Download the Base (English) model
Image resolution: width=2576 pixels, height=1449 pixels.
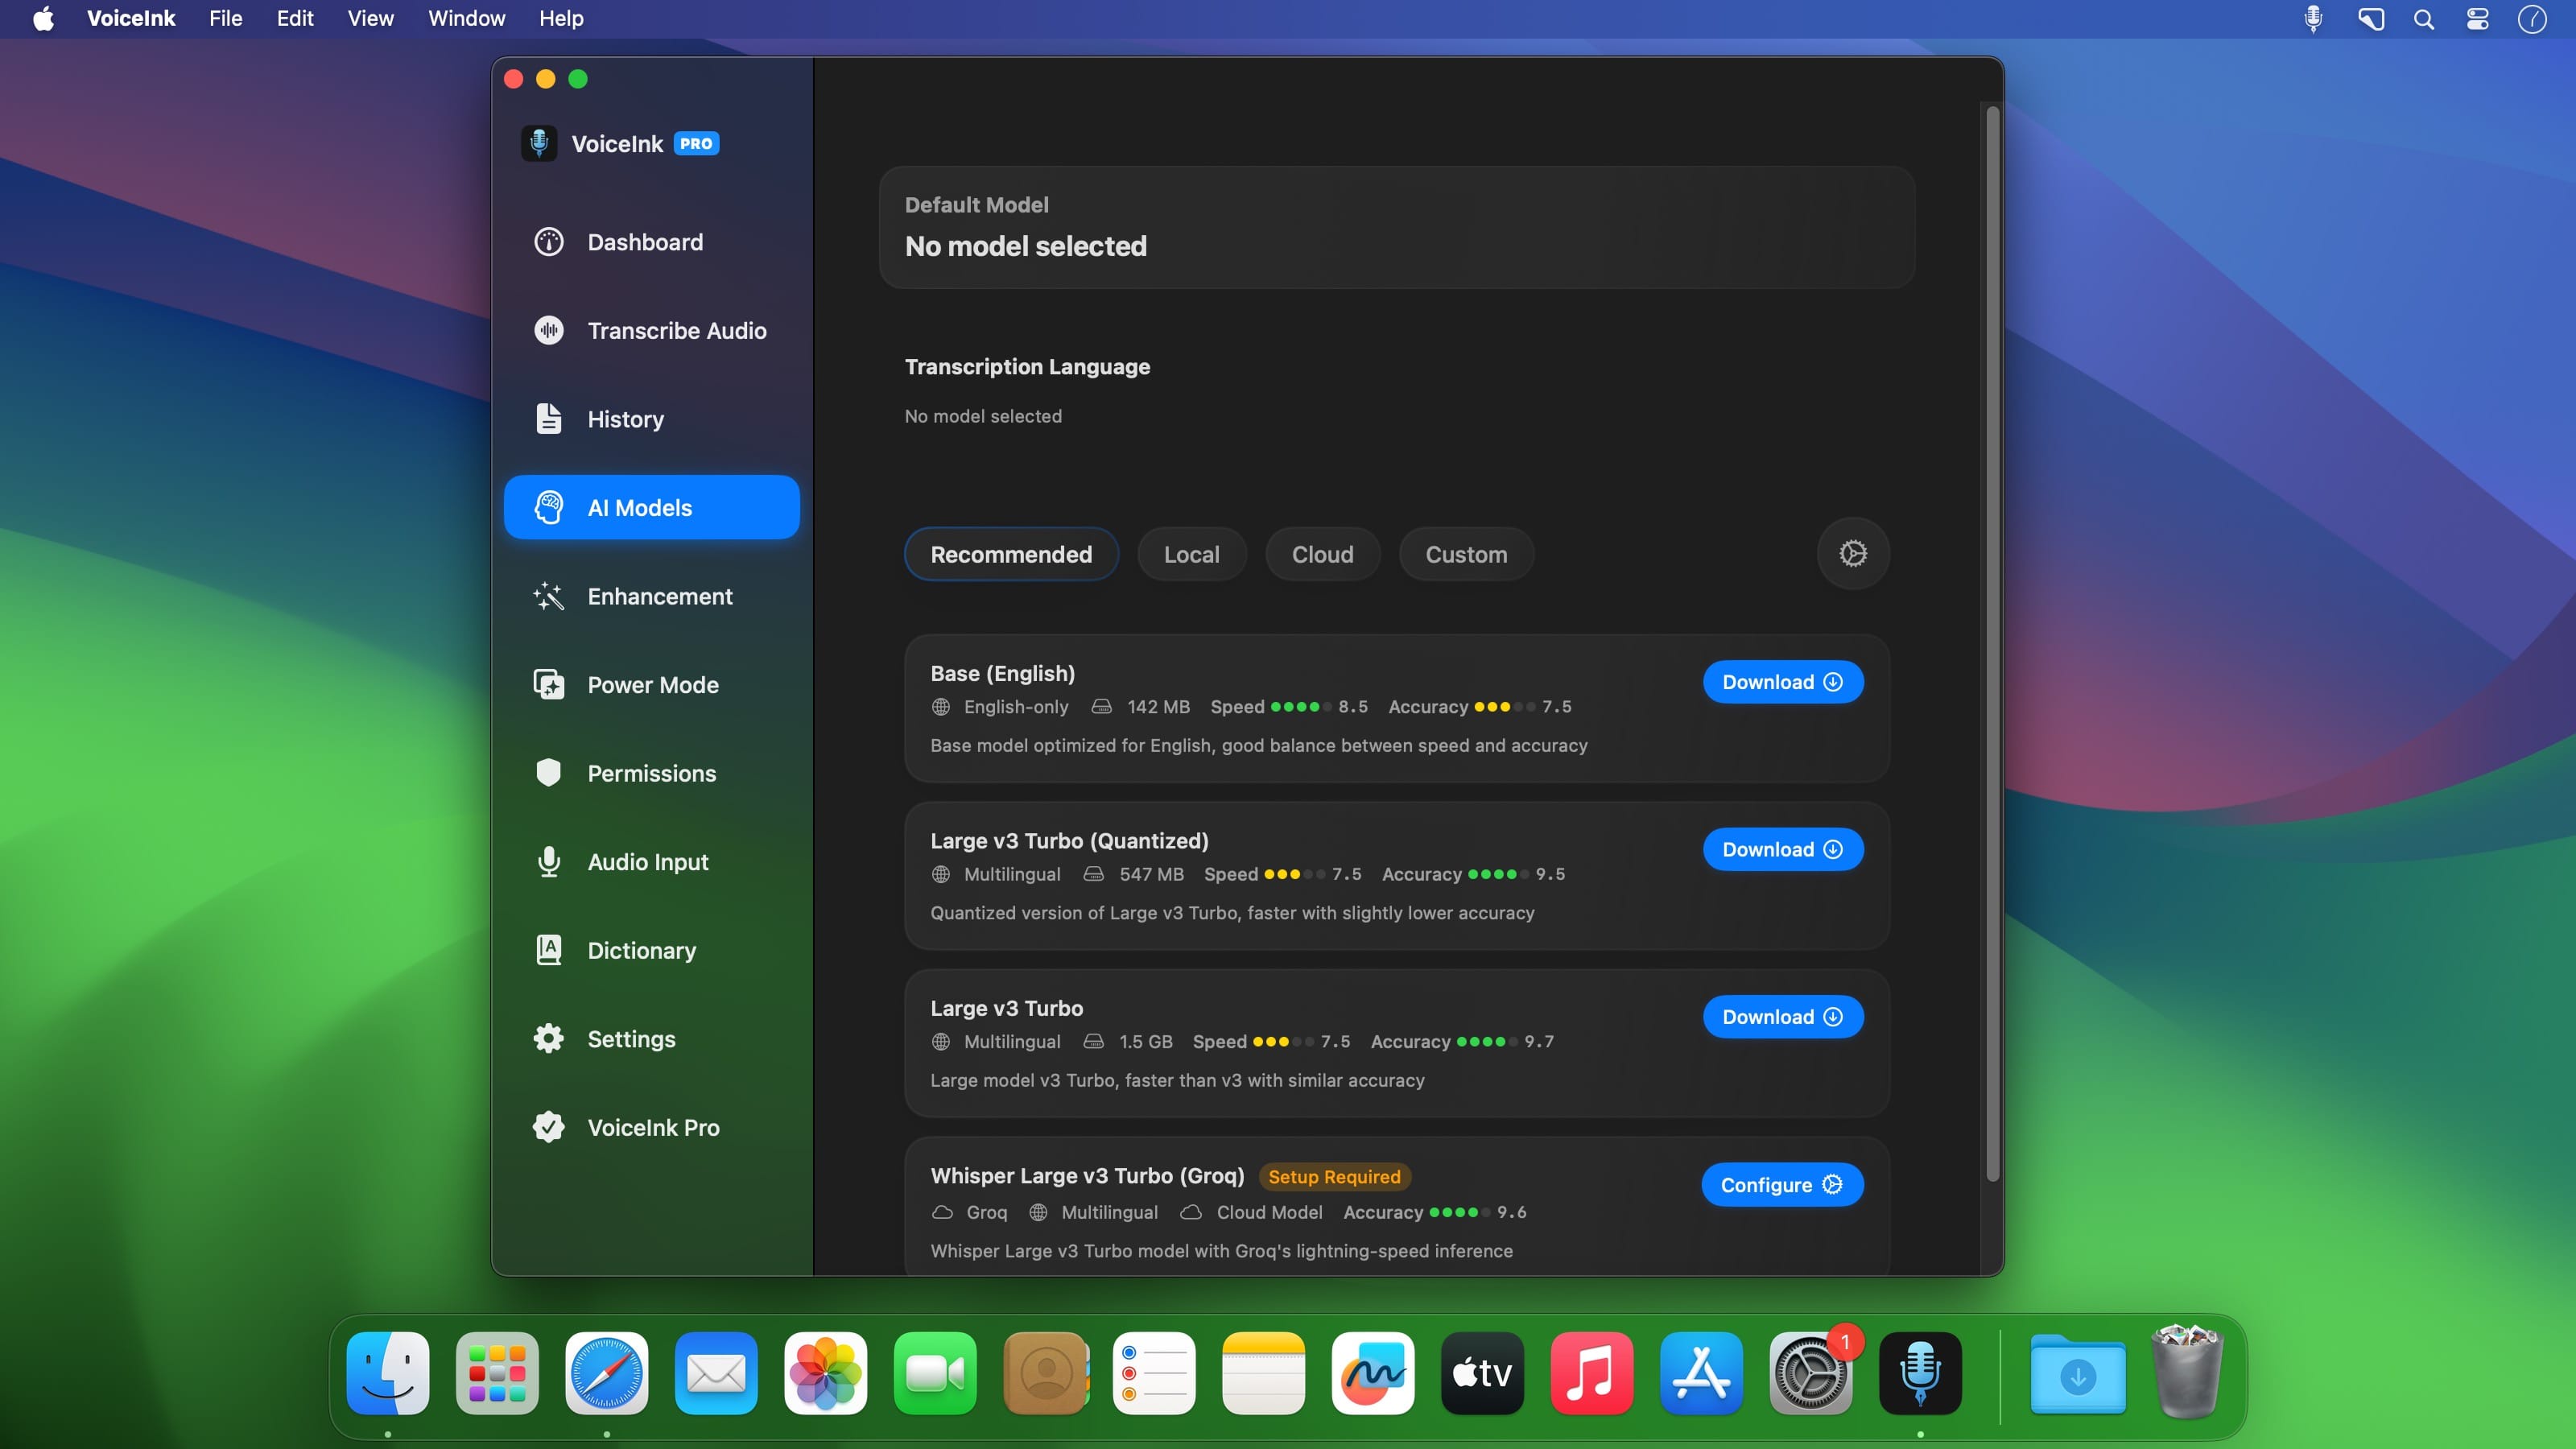pos(1782,682)
